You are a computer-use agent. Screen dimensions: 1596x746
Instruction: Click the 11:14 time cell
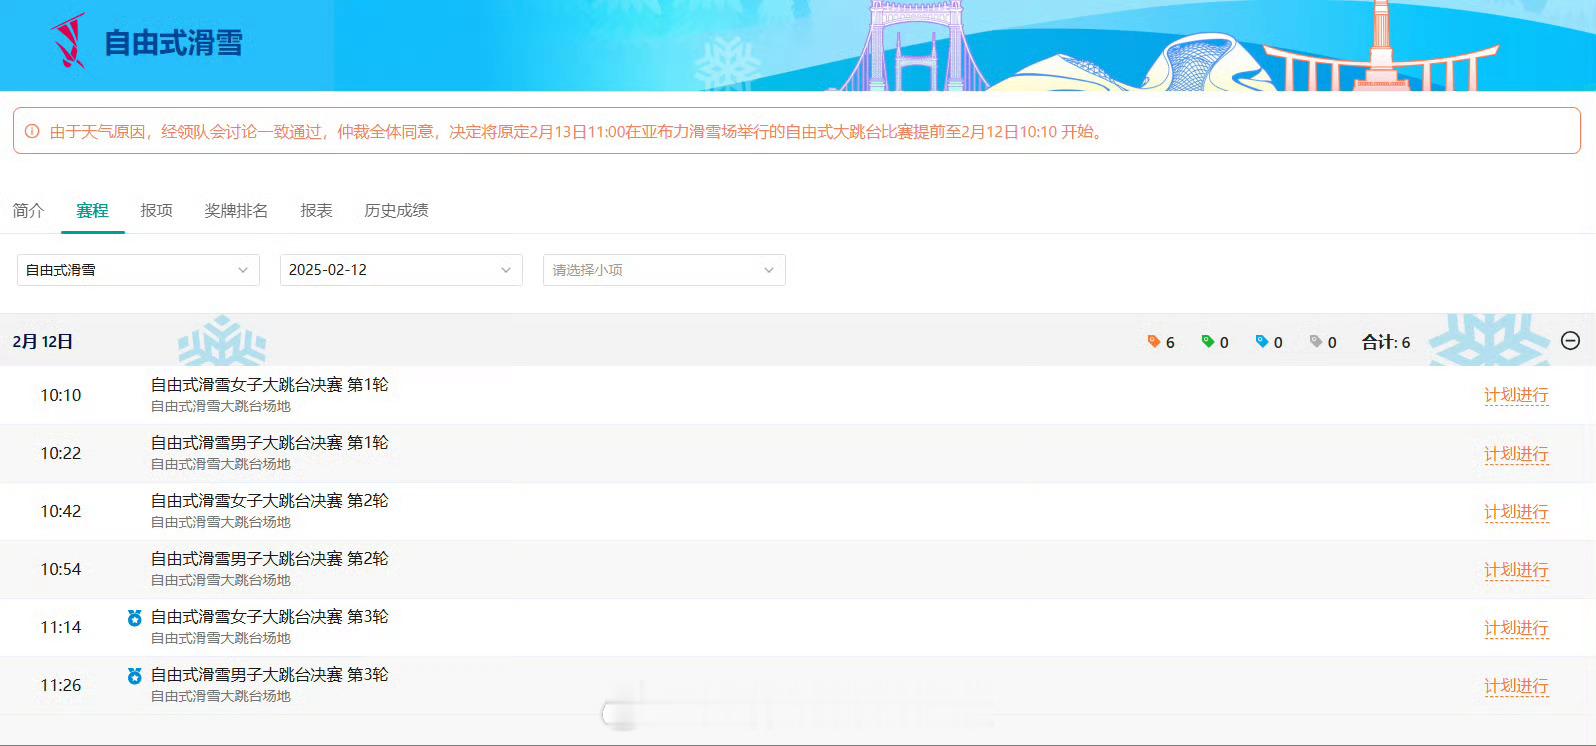click(61, 627)
